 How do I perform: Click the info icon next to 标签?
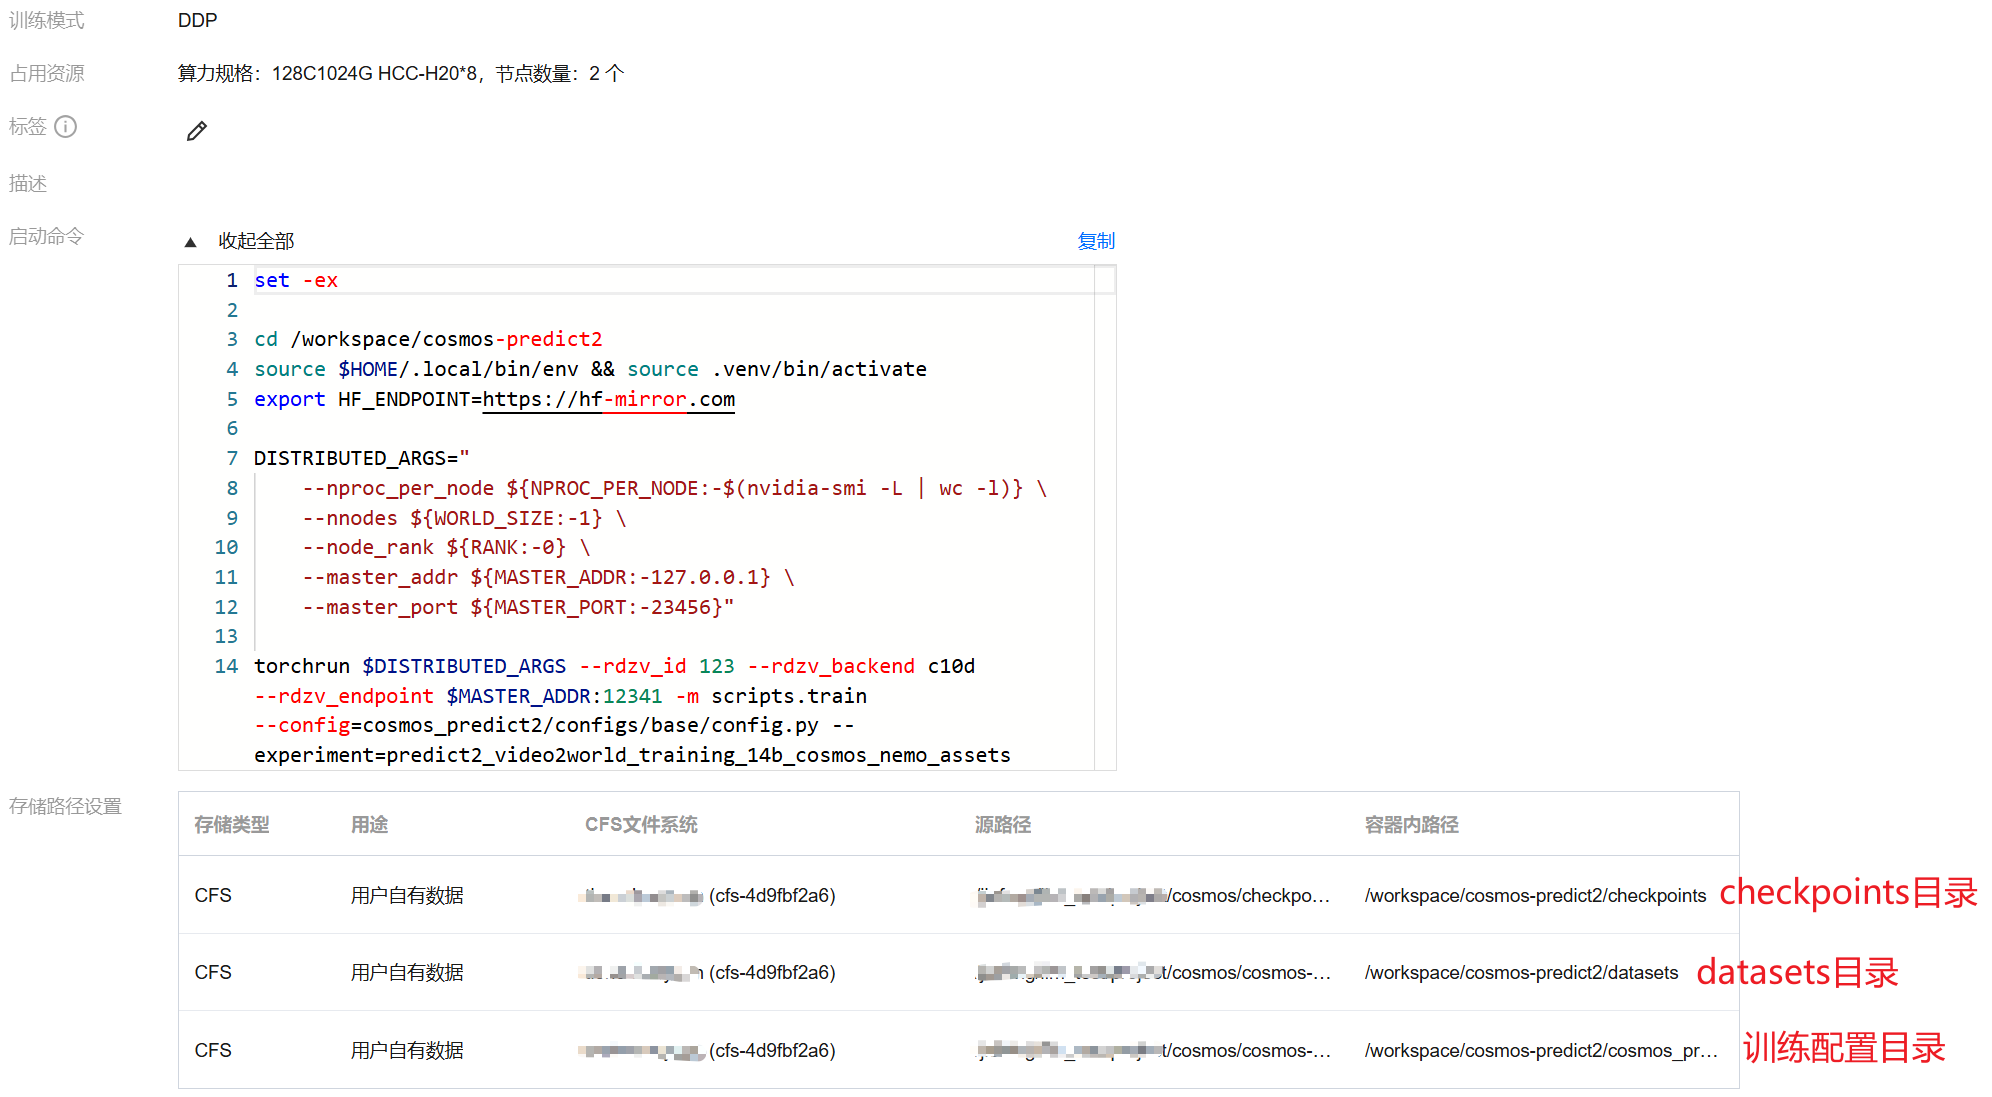coord(66,127)
